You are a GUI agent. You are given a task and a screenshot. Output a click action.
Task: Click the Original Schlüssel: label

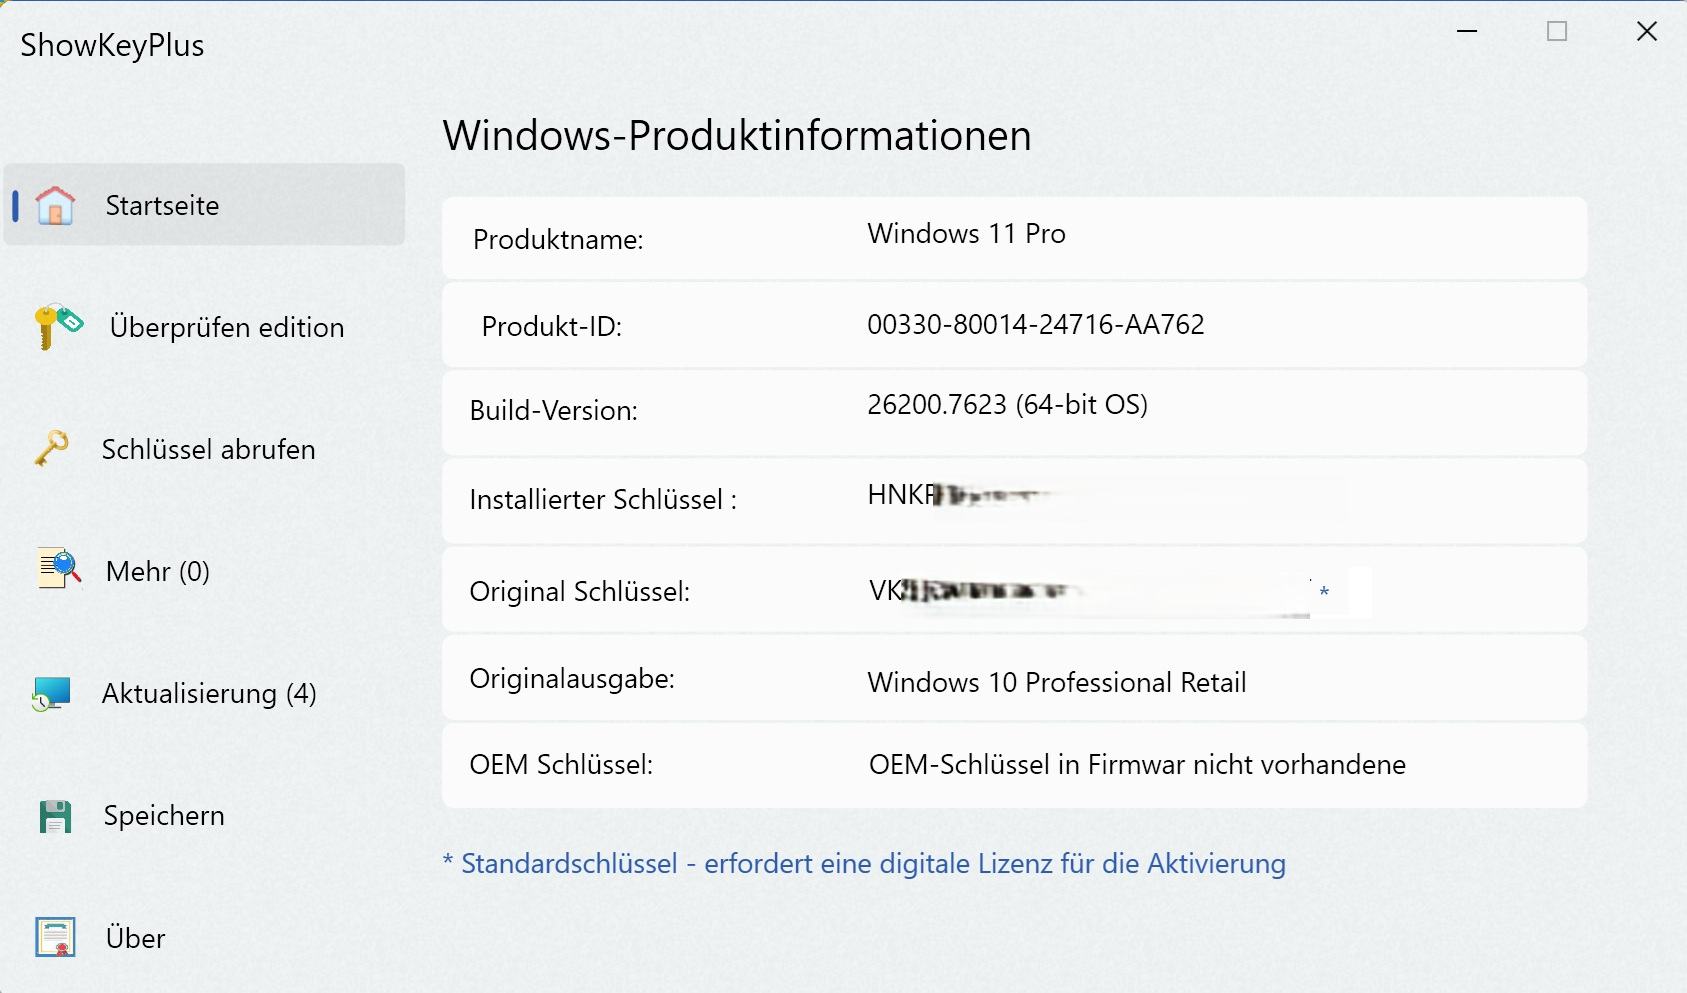pyautogui.click(x=580, y=591)
